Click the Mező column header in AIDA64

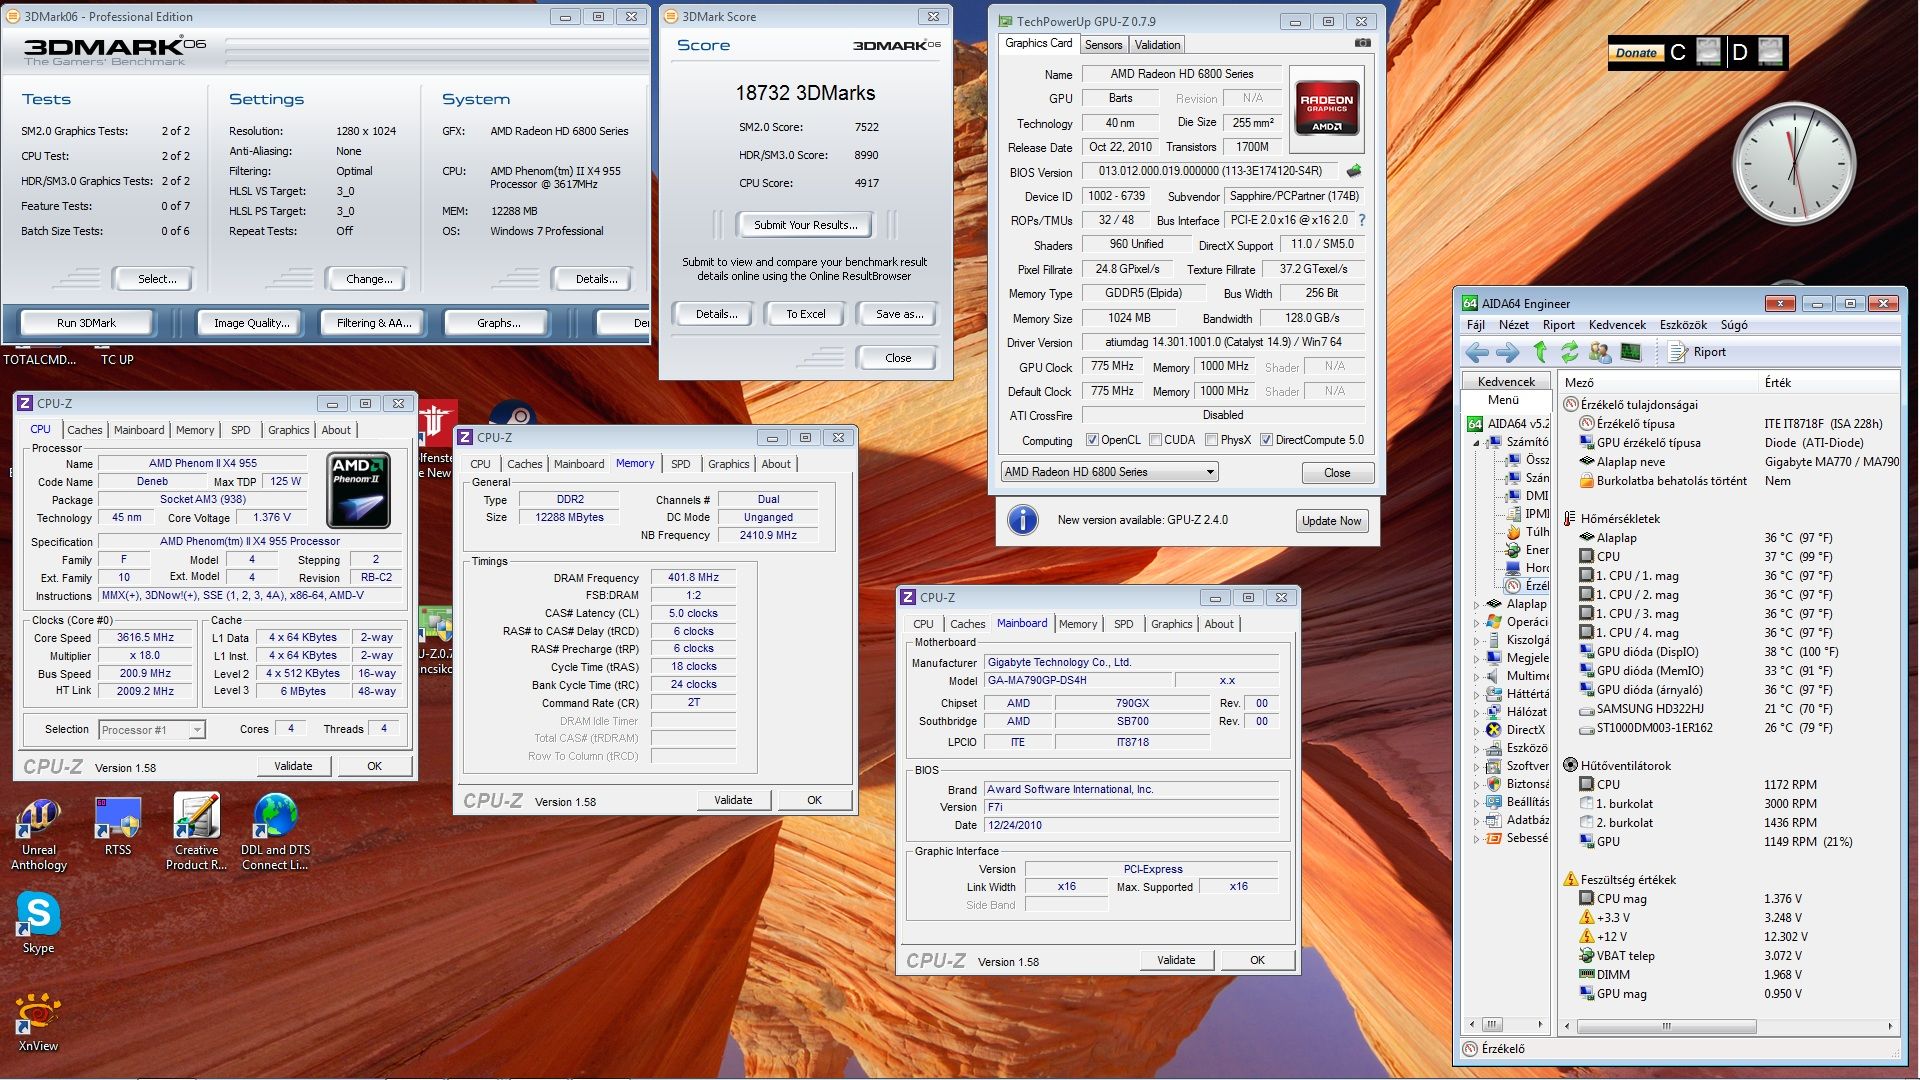[1658, 383]
